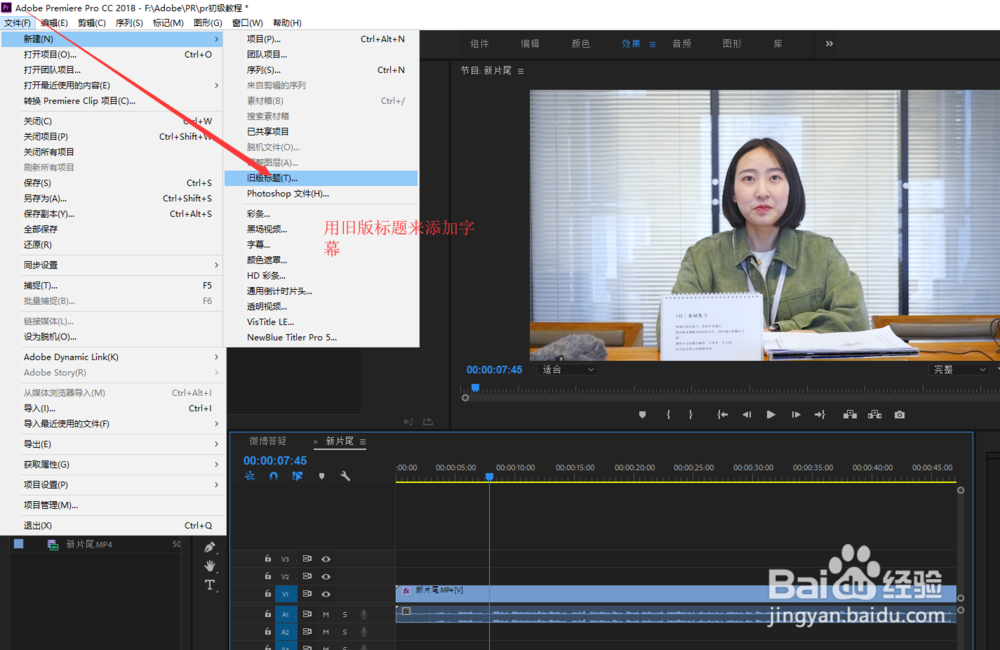The height and width of the screenshot is (650, 1000).
Task: Open 效果 workspace panel menu
Action: point(652,44)
